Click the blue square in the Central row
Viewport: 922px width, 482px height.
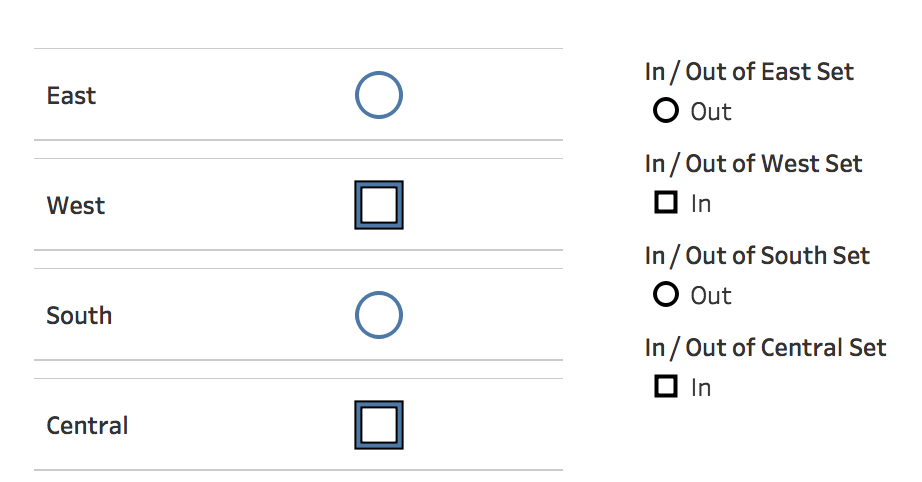pos(379,425)
